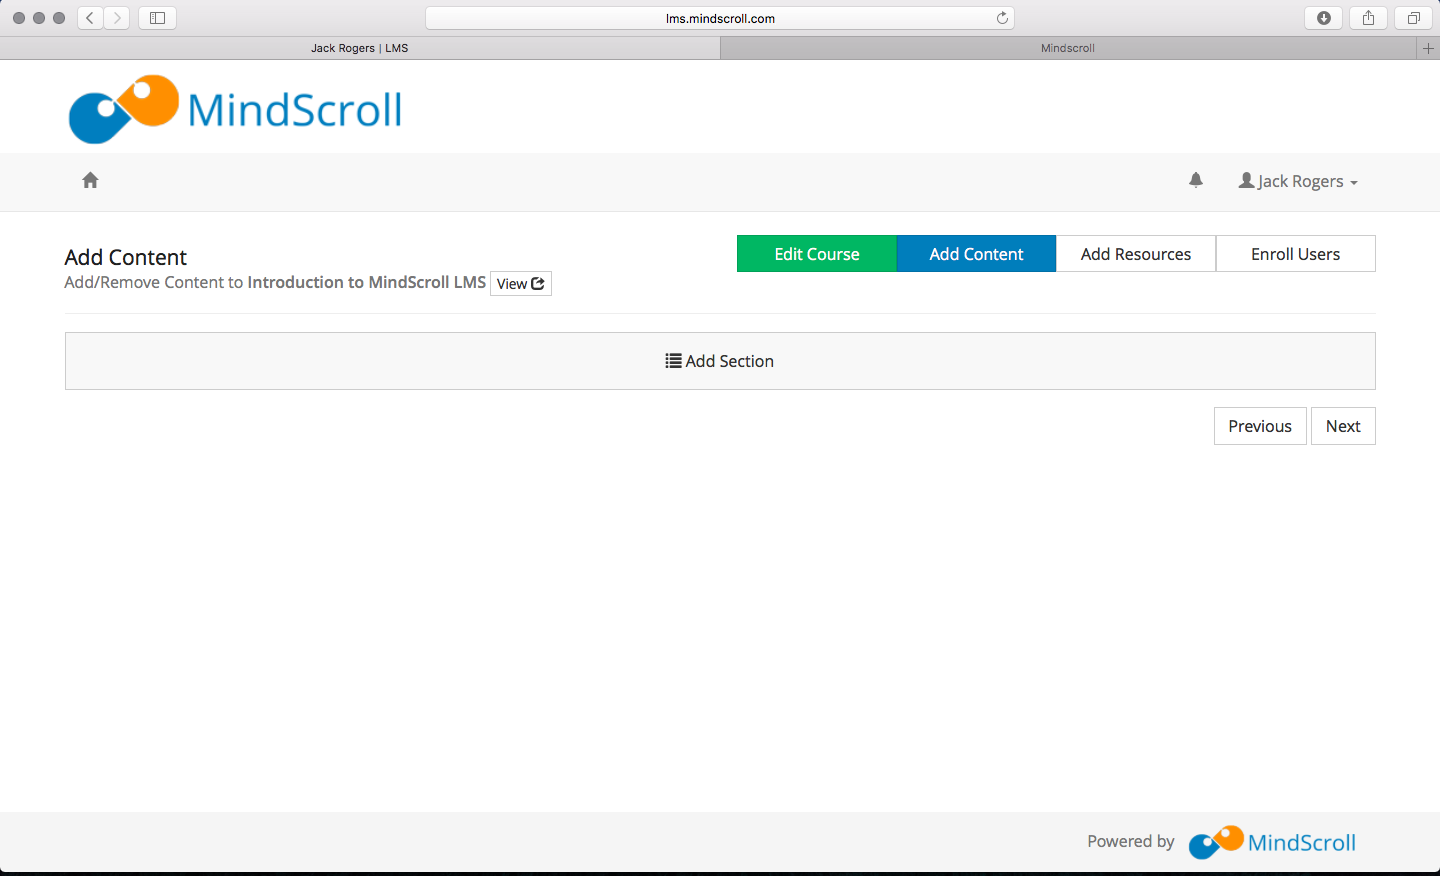Go forward in browser history
The height and width of the screenshot is (876, 1440).
117,18
